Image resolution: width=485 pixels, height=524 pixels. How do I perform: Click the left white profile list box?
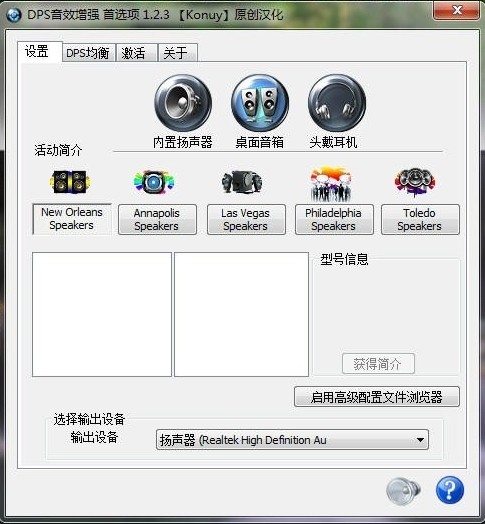[102, 314]
